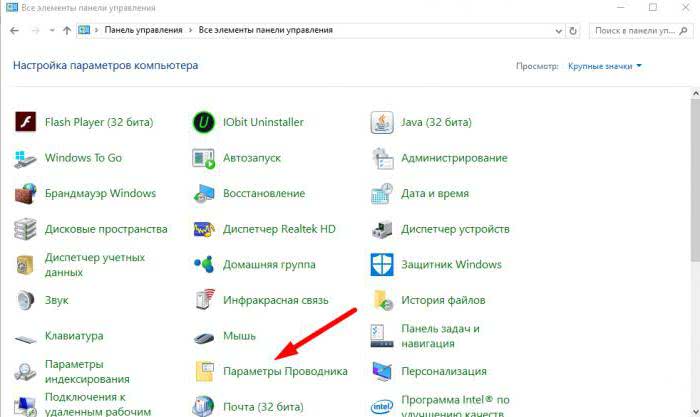Click the Персонализация icon
This screenshot has height=417, width=700.
(382, 371)
